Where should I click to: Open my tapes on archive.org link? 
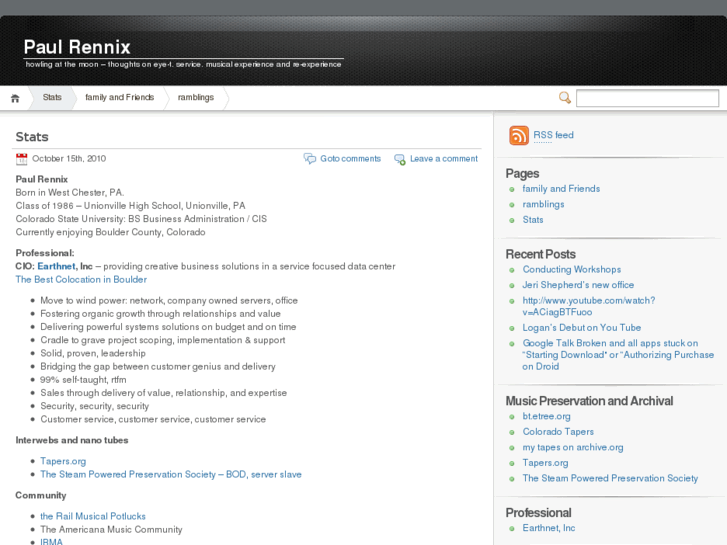coord(573,448)
